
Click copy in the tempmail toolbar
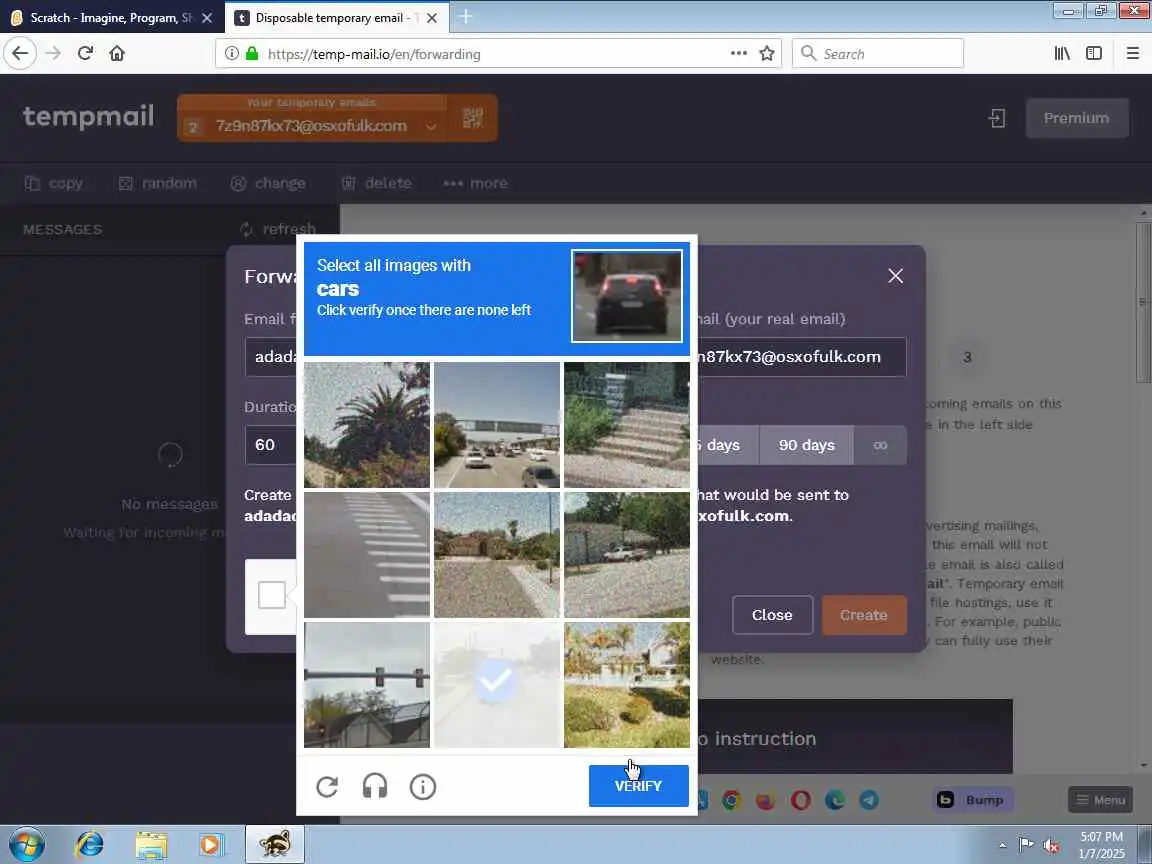54,183
